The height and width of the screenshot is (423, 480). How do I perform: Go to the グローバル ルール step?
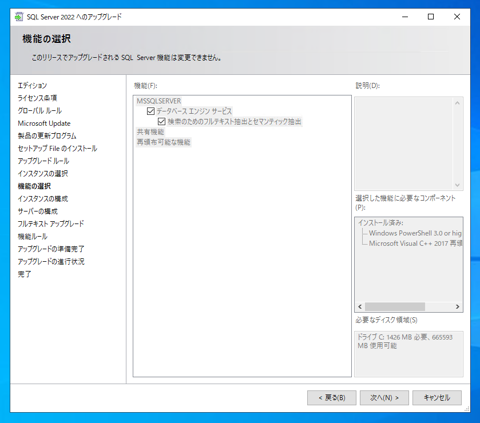[x=40, y=111]
